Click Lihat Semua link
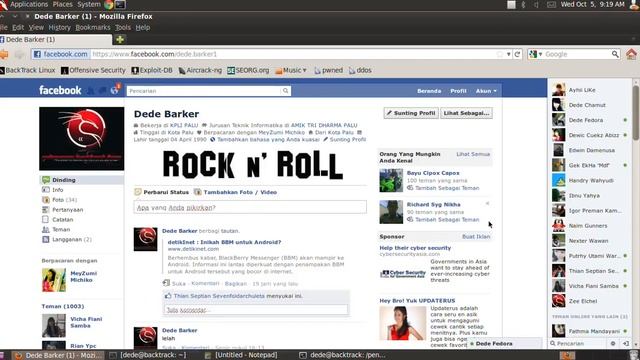This screenshot has height=360, width=640. tap(473, 154)
